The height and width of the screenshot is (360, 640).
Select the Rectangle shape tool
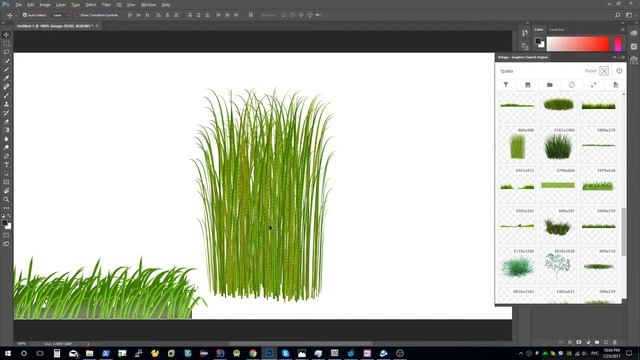[6, 182]
